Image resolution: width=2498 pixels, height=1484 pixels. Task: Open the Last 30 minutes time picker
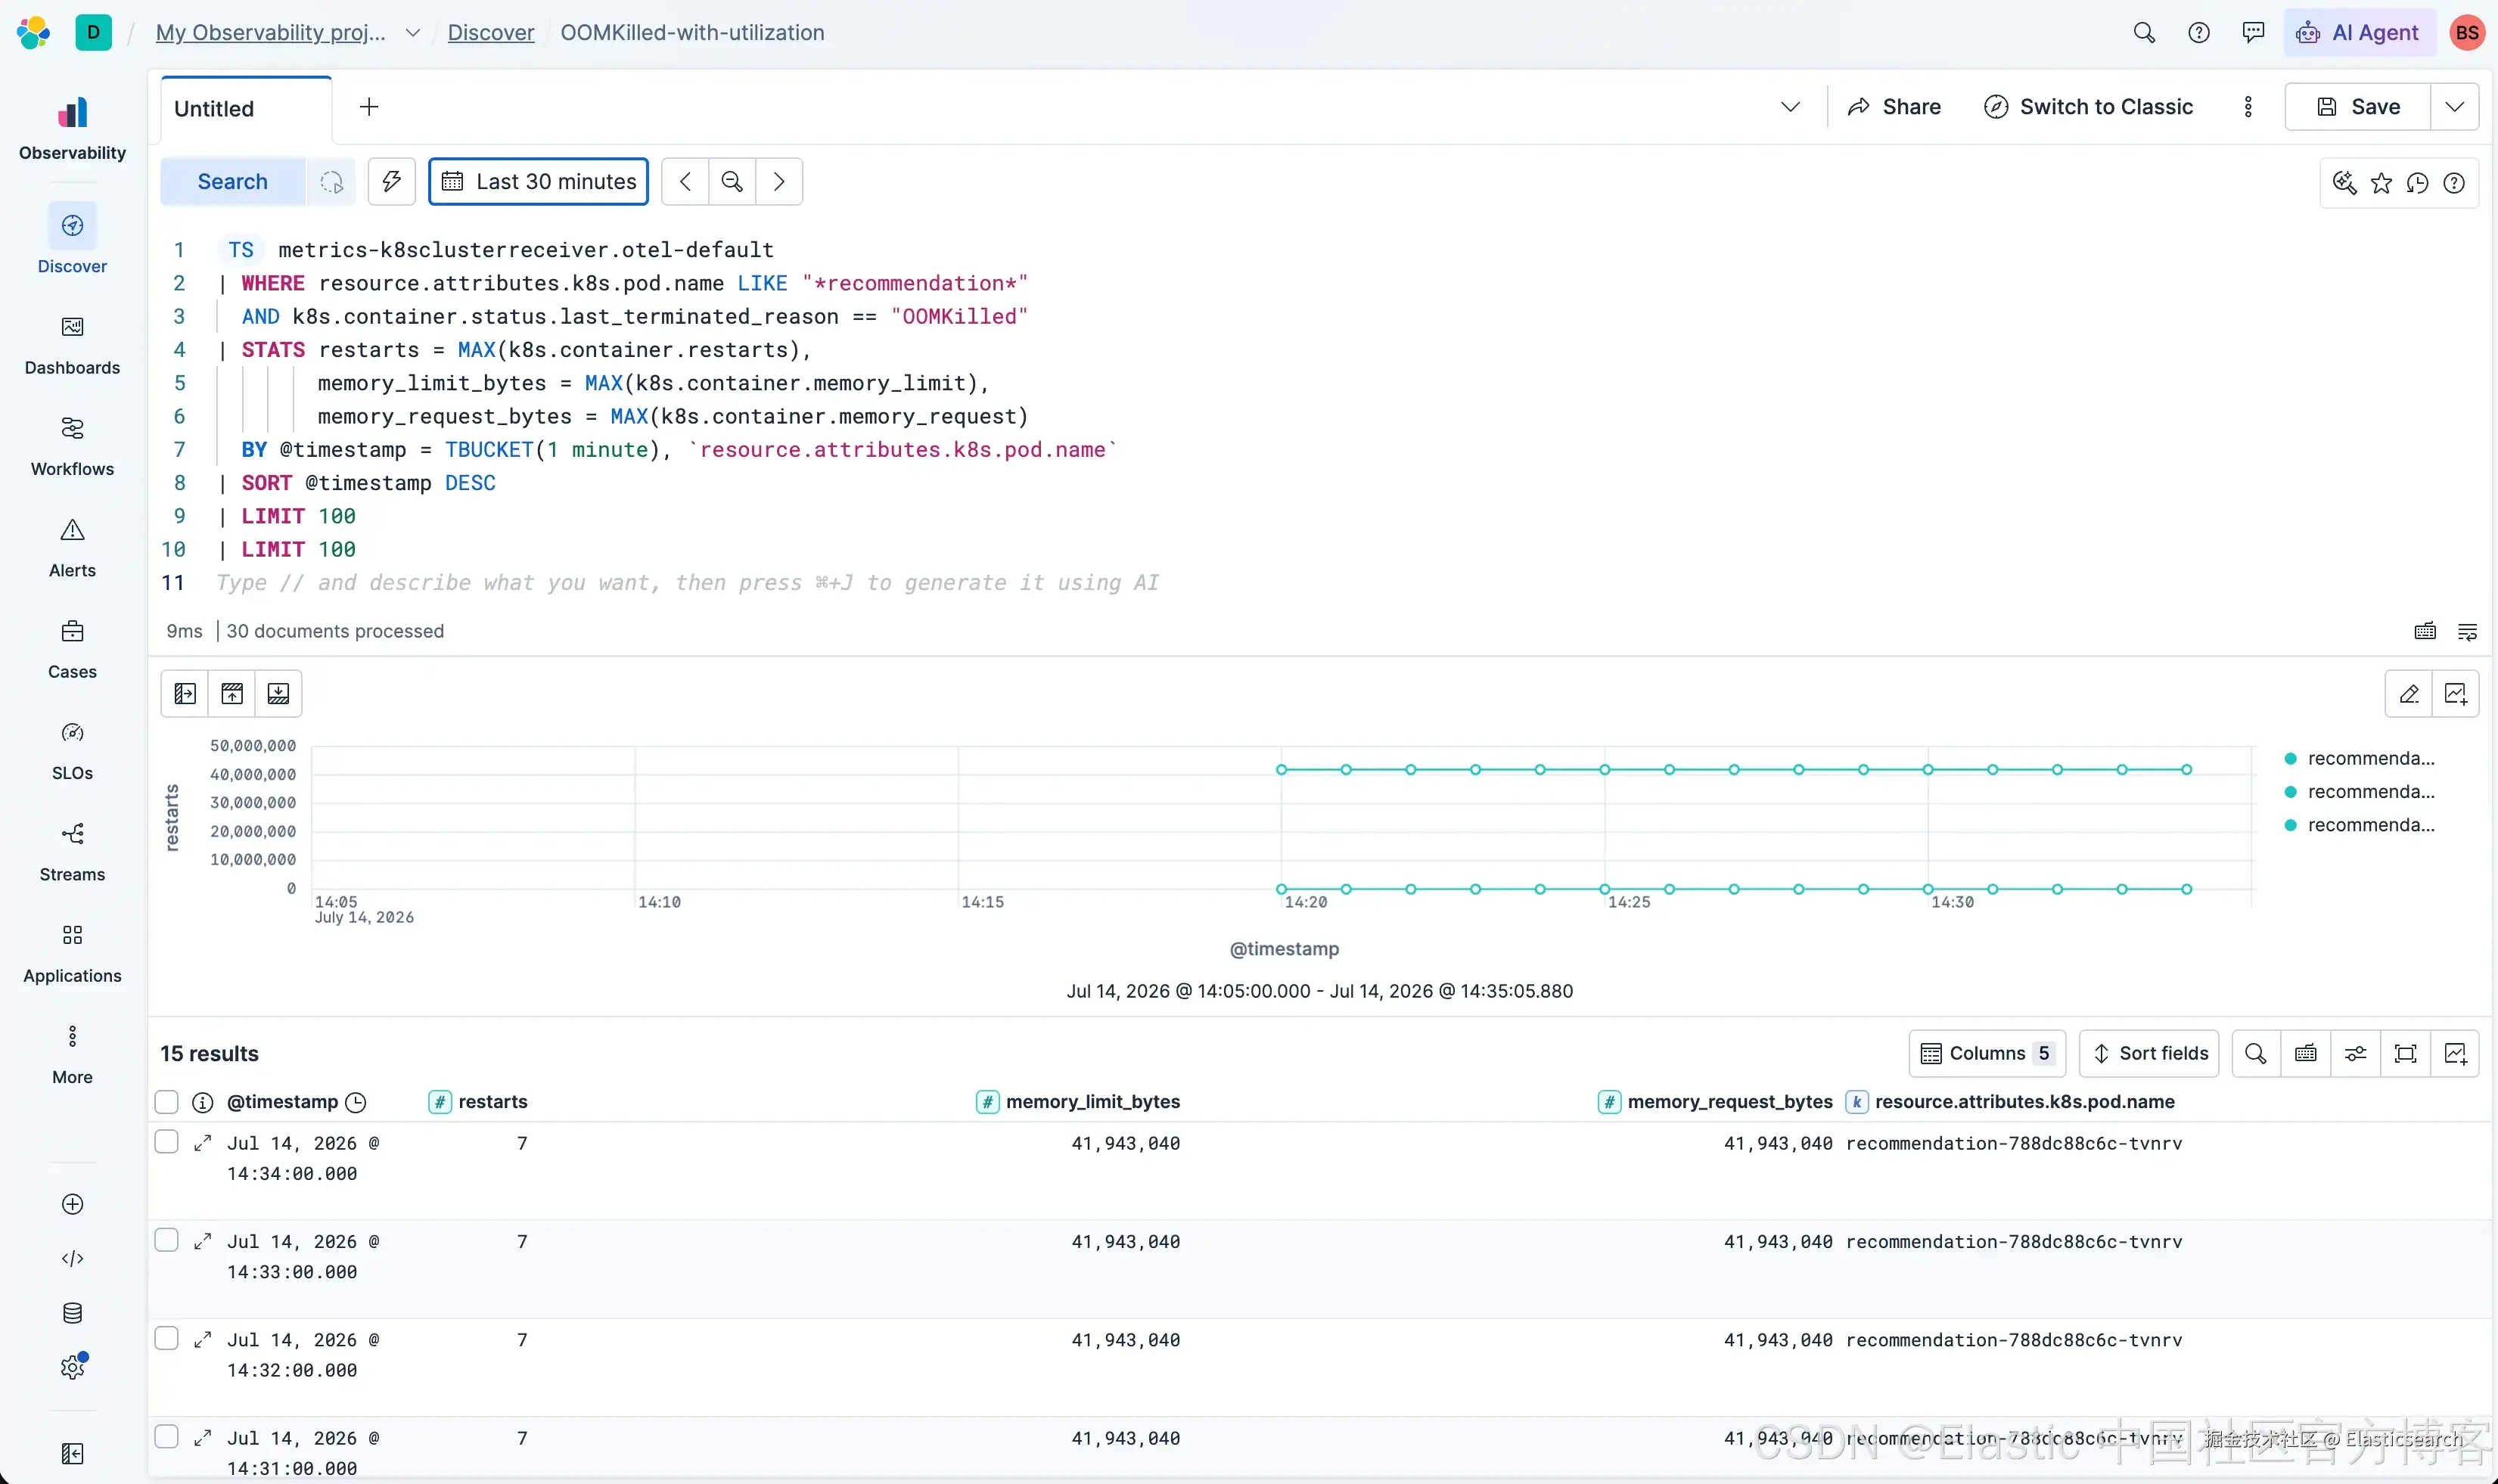pyautogui.click(x=538, y=181)
